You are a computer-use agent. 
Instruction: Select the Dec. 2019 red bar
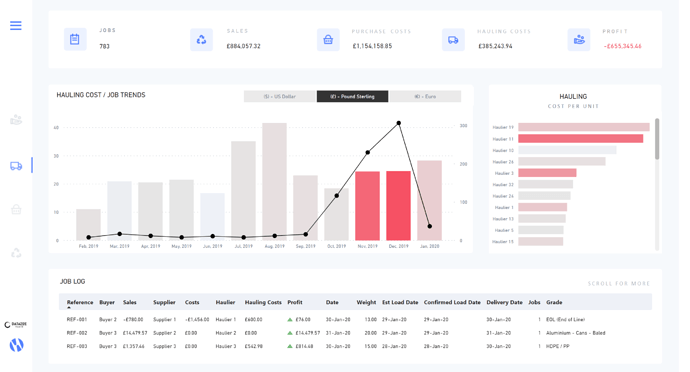[398, 206]
